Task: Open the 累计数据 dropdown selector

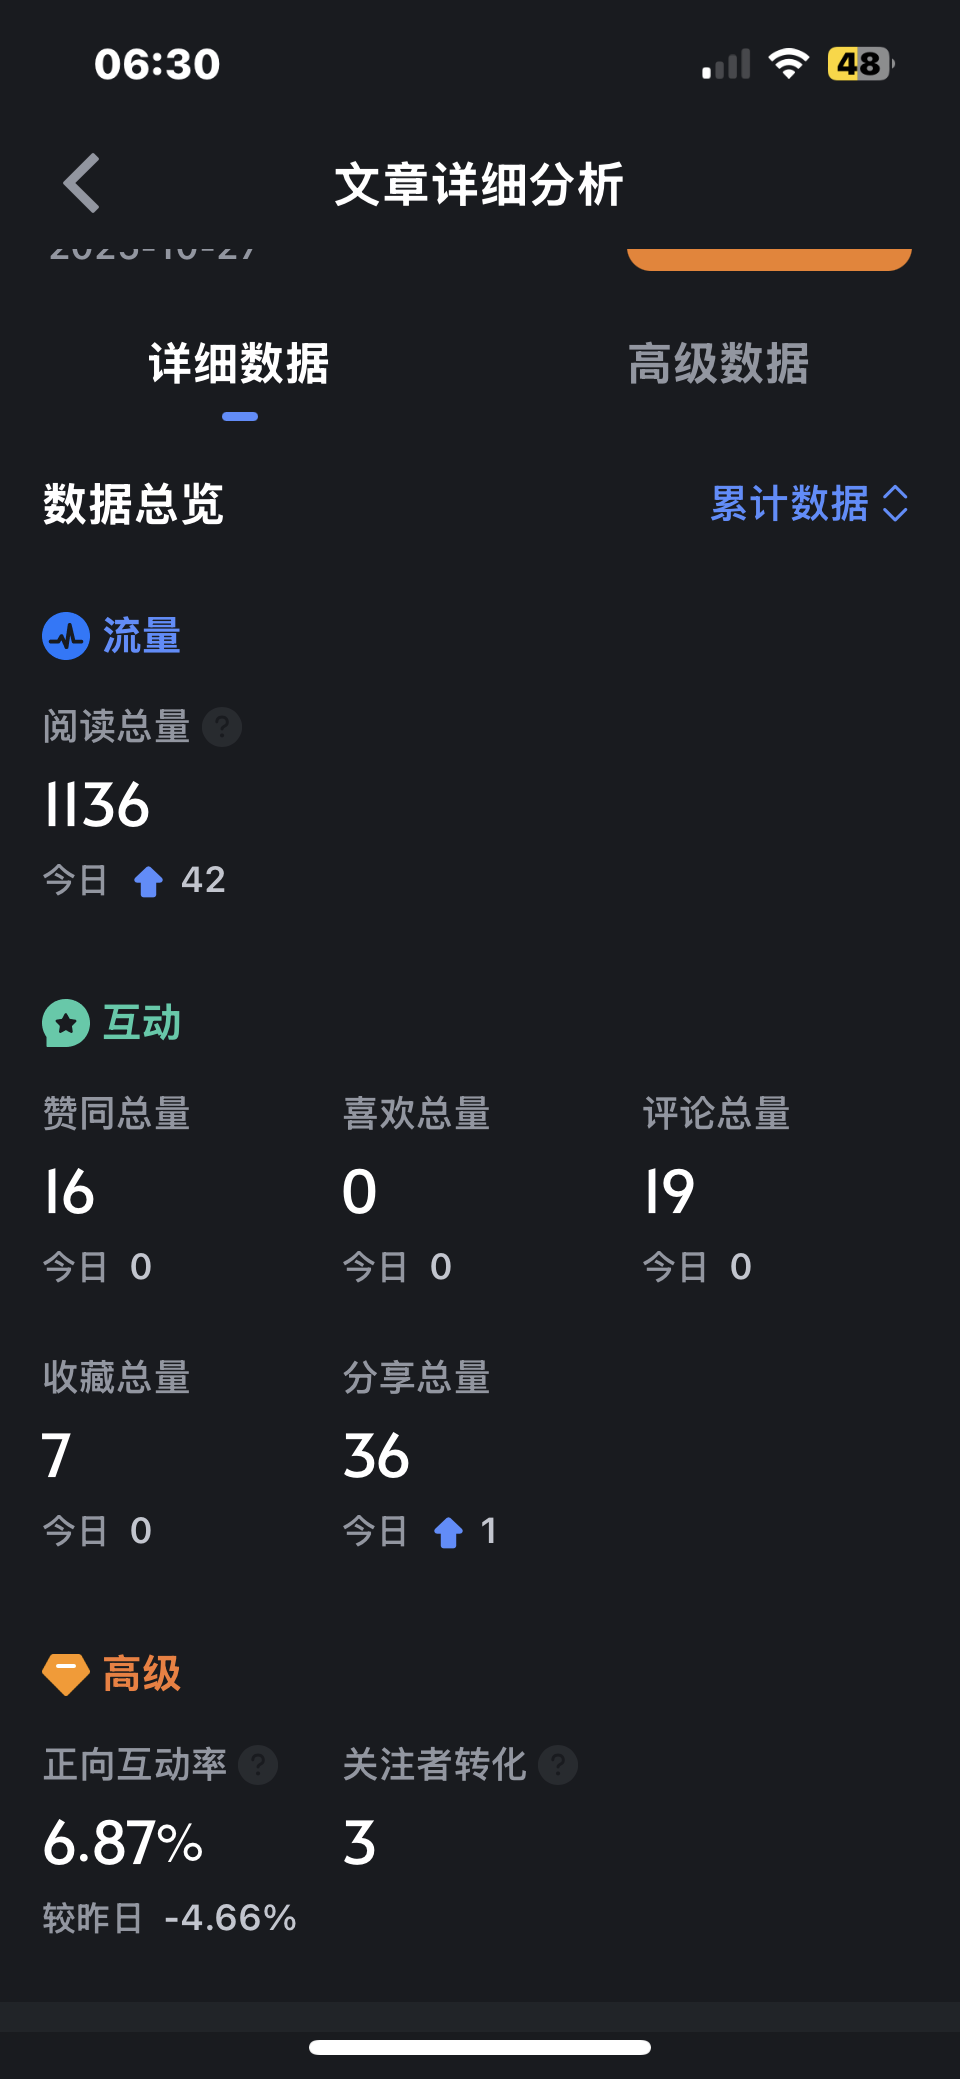Action: point(790,504)
